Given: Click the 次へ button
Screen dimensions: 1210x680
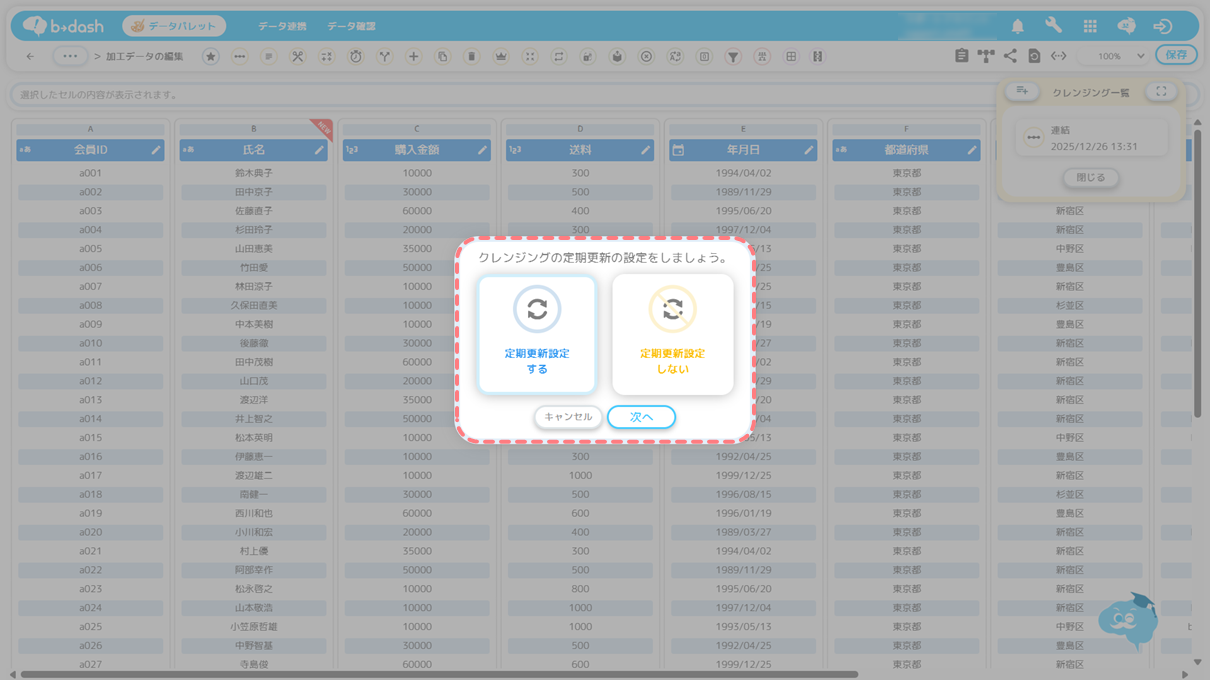Looking at the screenshot, I should pos(641,417).
